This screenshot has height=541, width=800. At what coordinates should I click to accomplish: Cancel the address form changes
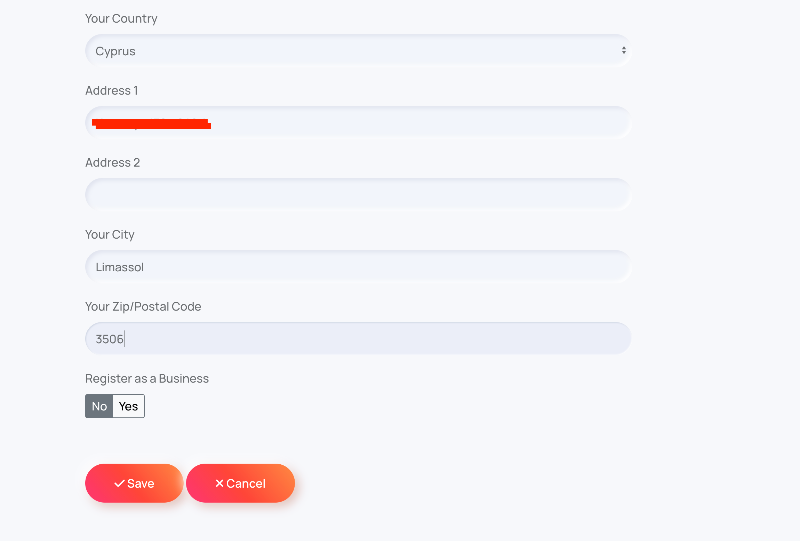(240, 483)
